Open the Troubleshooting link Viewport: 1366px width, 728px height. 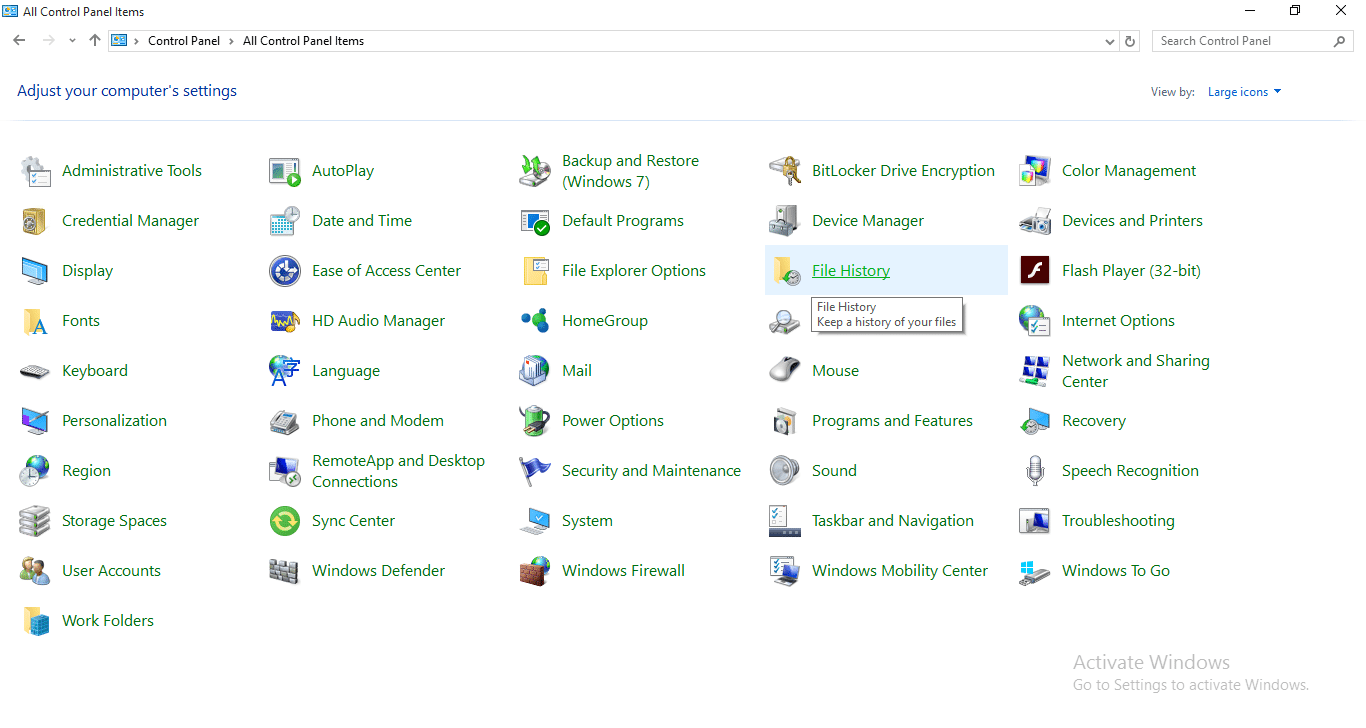pos(1118,521)
